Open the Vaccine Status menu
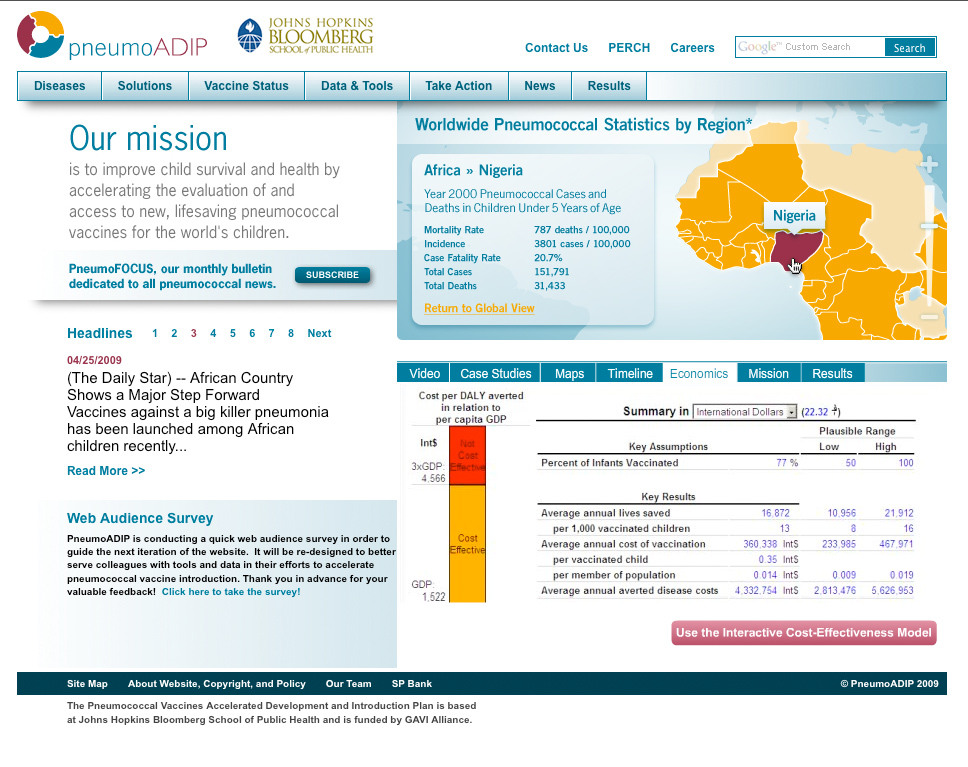This screenshot has height=767, width=968. (246, 86)
